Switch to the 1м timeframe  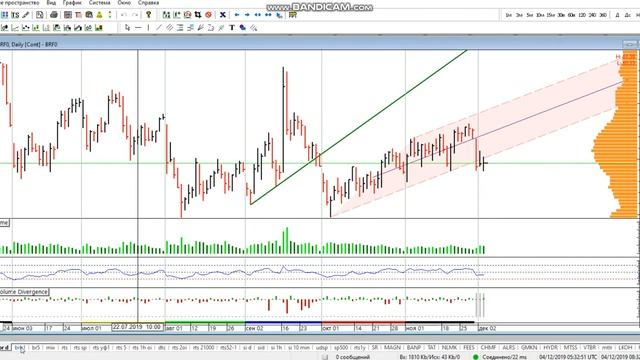(x=509, y=15)
